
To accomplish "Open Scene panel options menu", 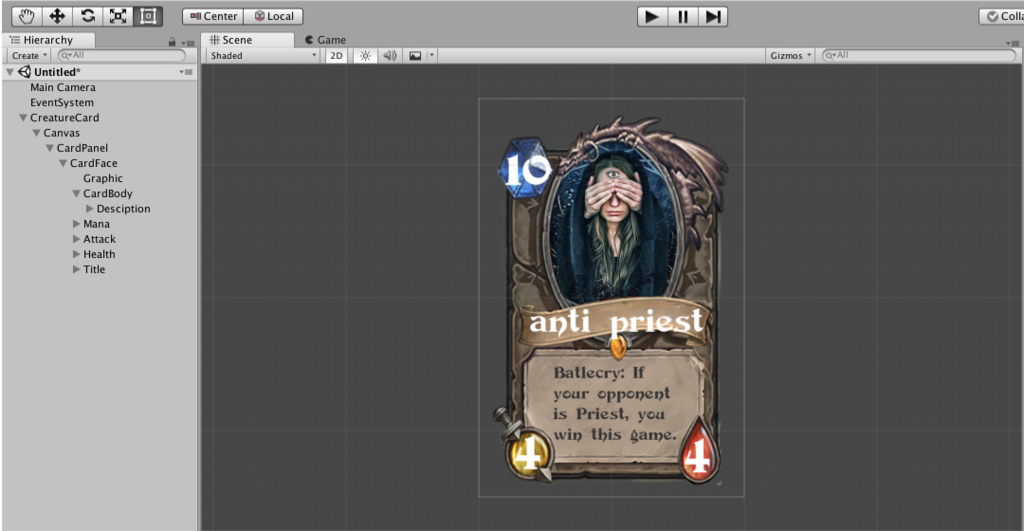I will coord(1014,42).
